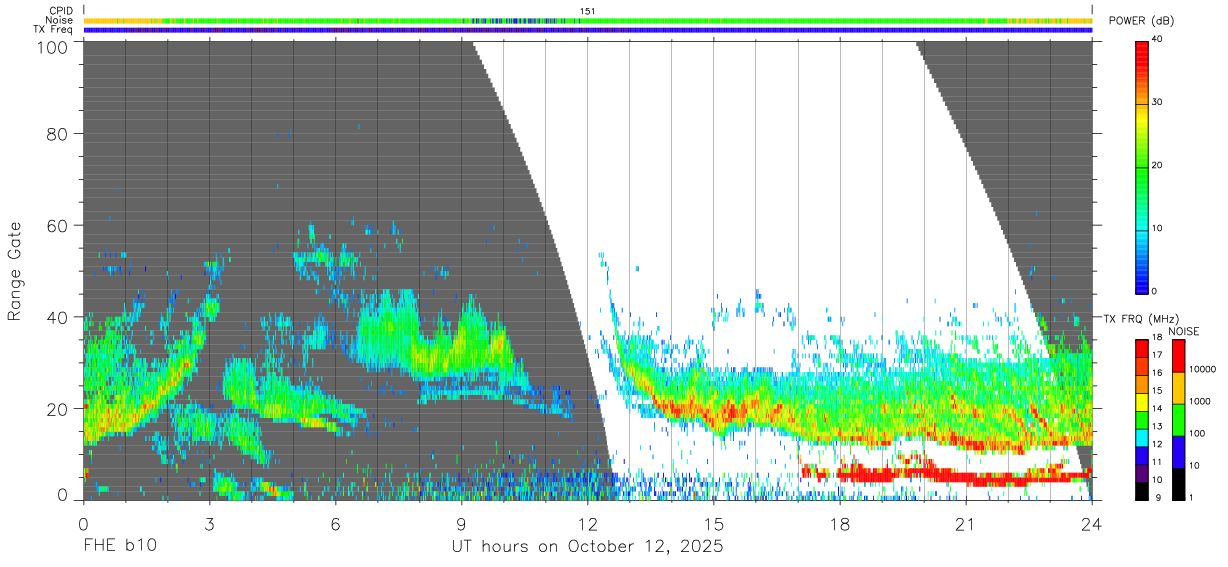Click the green middle of the power colorbar
This screenshot has width=1228, height=567.
(1141, 166)
